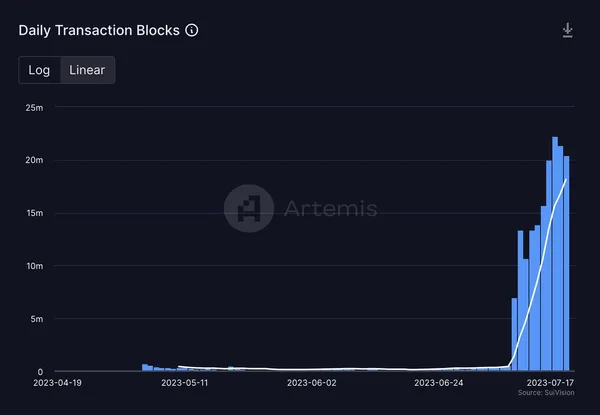
Task: Click the Daily Transaction Blocks title
Action: click(99, 30)
